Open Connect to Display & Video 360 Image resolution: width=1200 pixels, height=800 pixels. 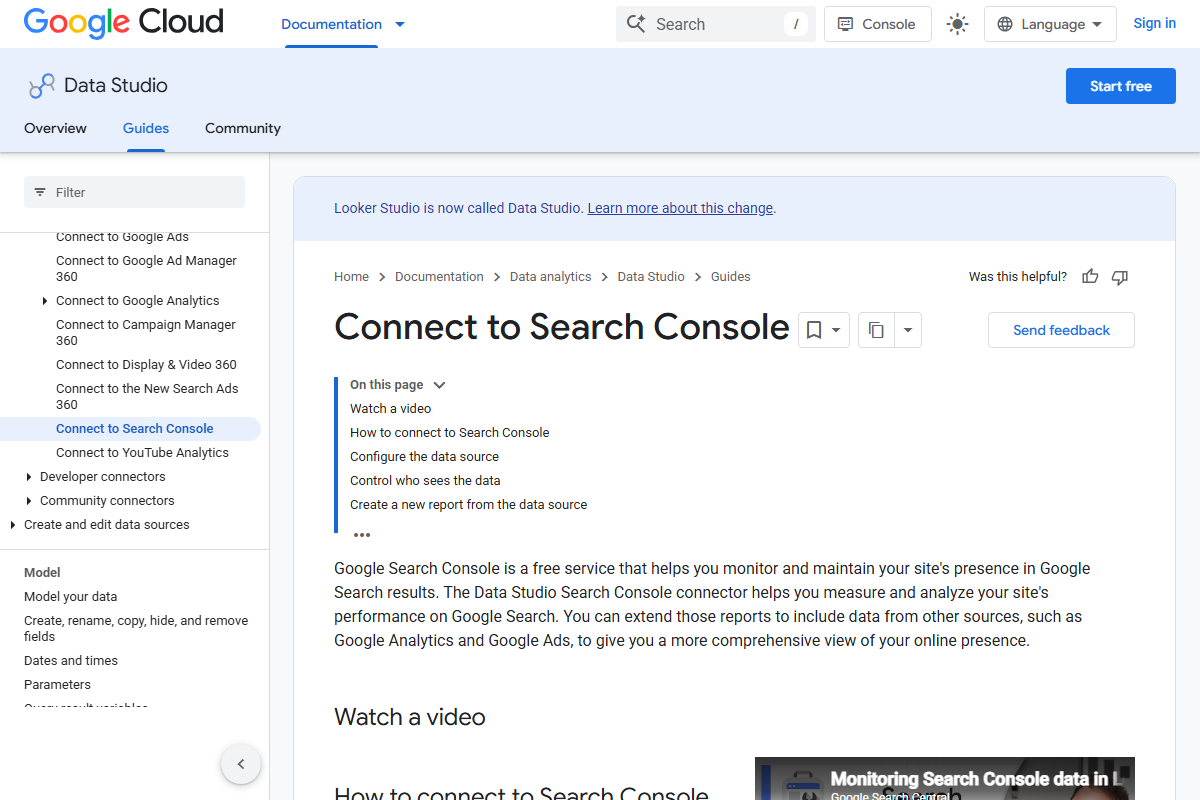[x=146, y=365]
